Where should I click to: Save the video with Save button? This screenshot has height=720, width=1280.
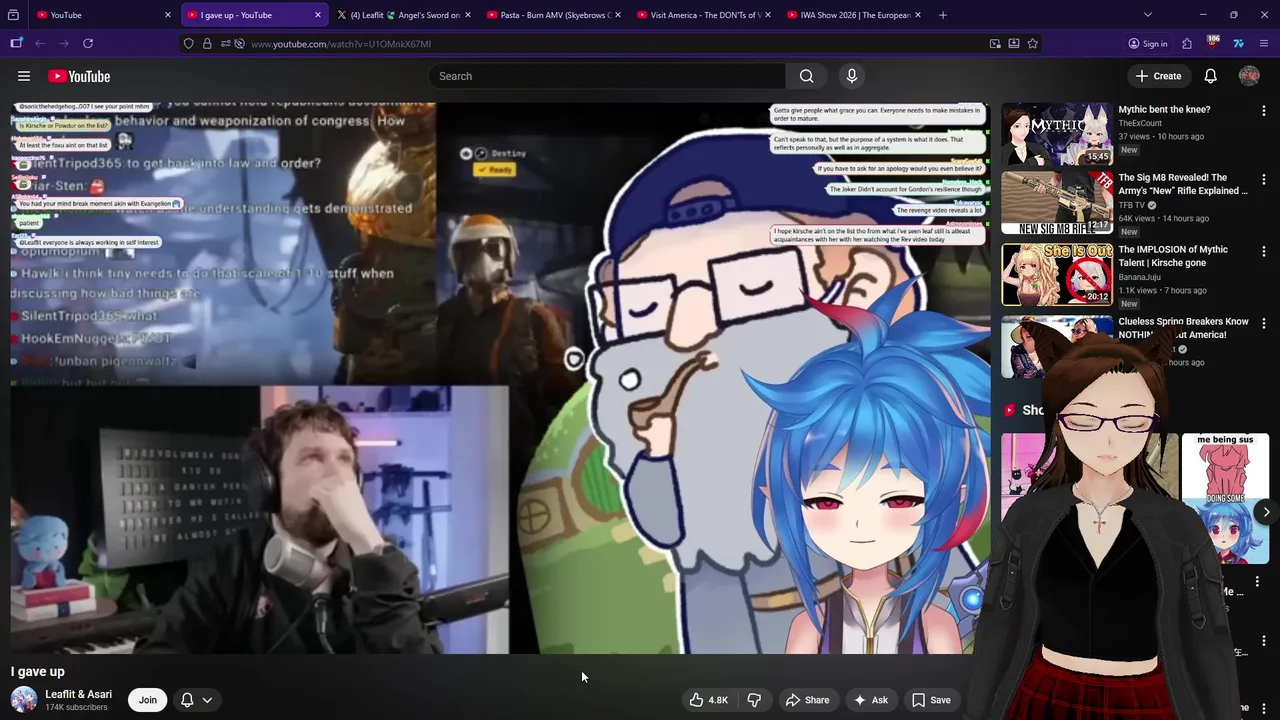click(931, 700)
